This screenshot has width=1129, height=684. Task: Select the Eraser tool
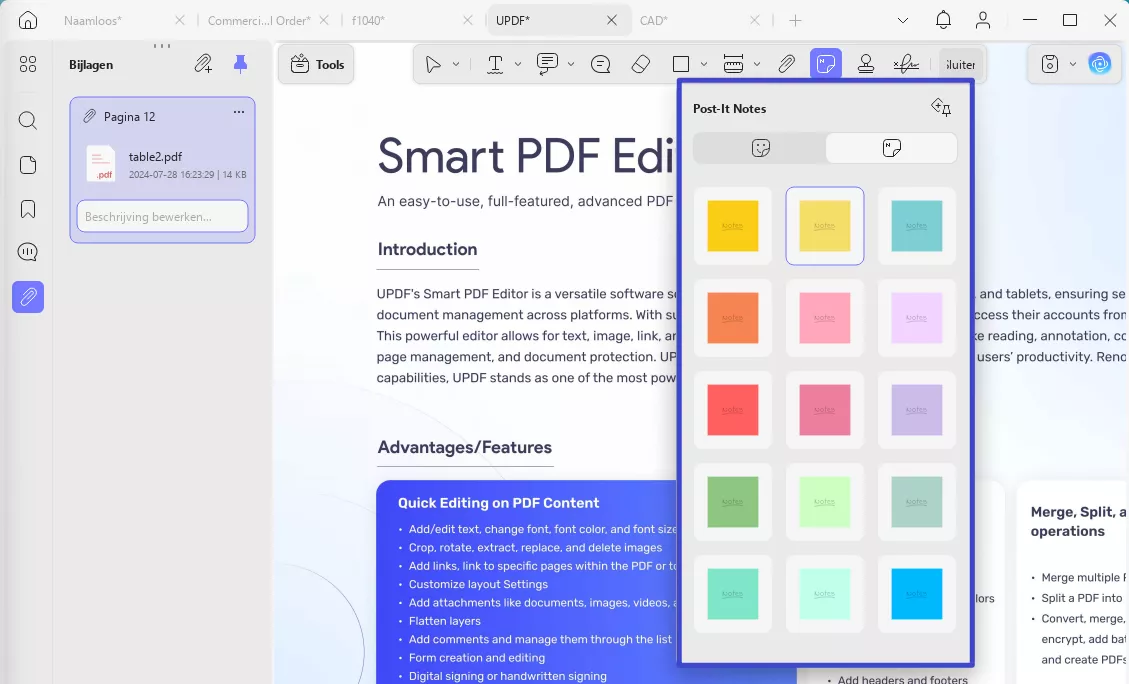click(641, 65)
